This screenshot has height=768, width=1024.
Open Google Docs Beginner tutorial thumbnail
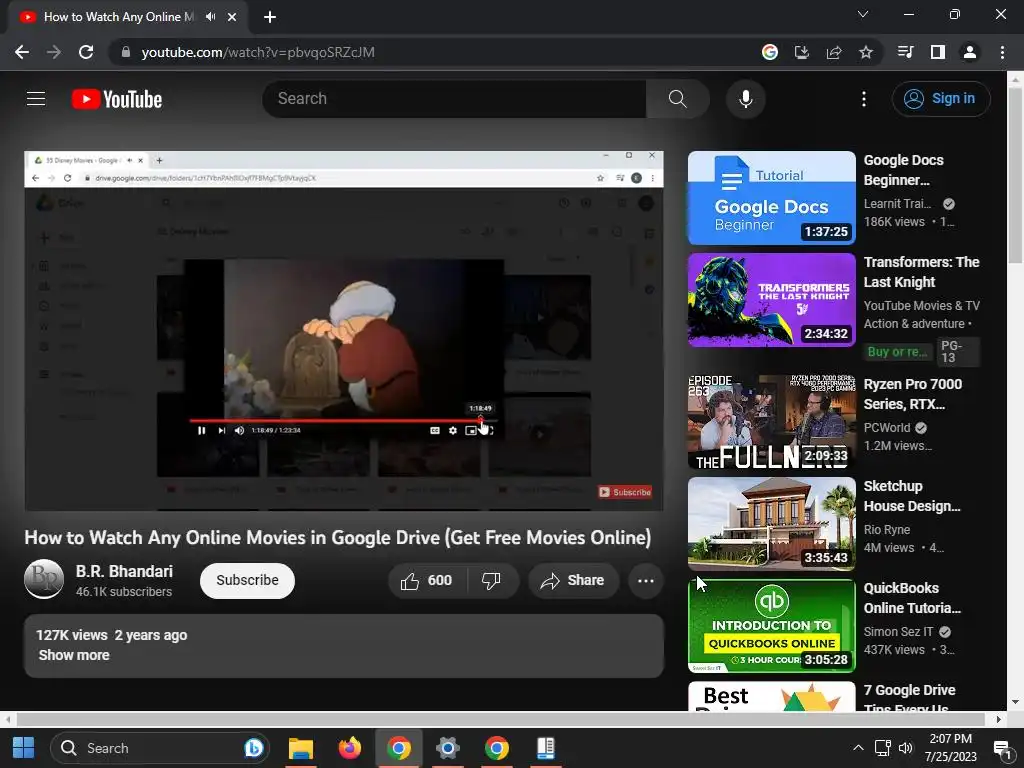tap(771, 198)
